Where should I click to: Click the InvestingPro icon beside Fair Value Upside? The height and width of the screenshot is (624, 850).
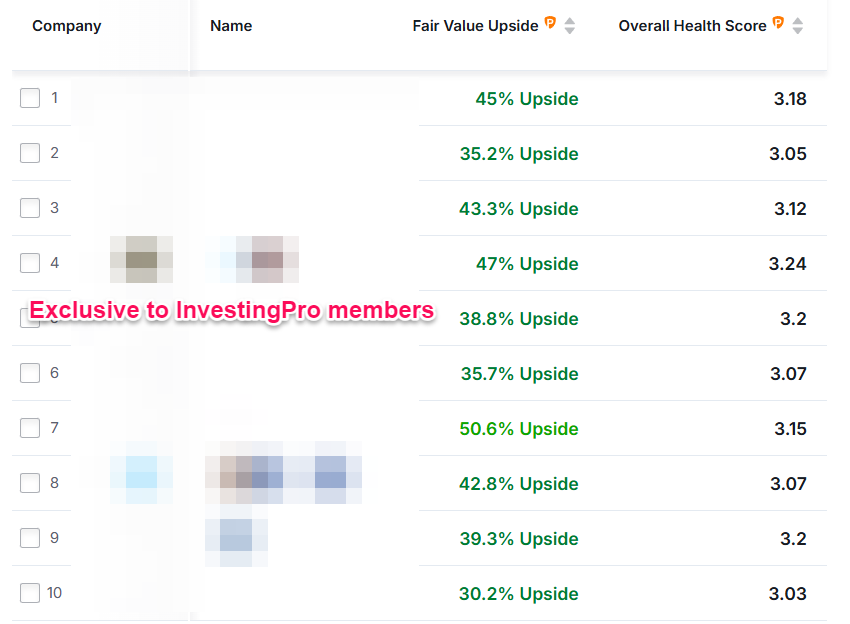pyautogui.click(x=550, y=23)
